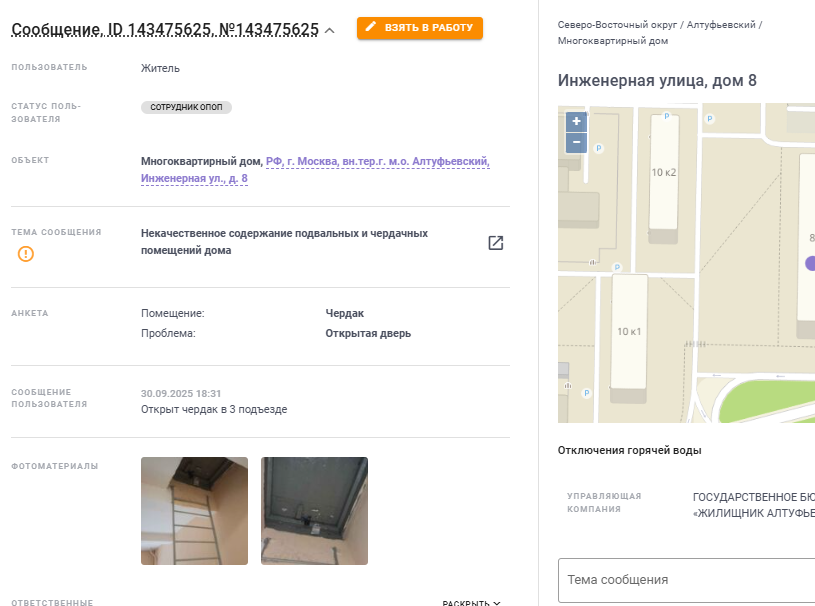Collapse message header chevron next to ID

tap(330, 31)
